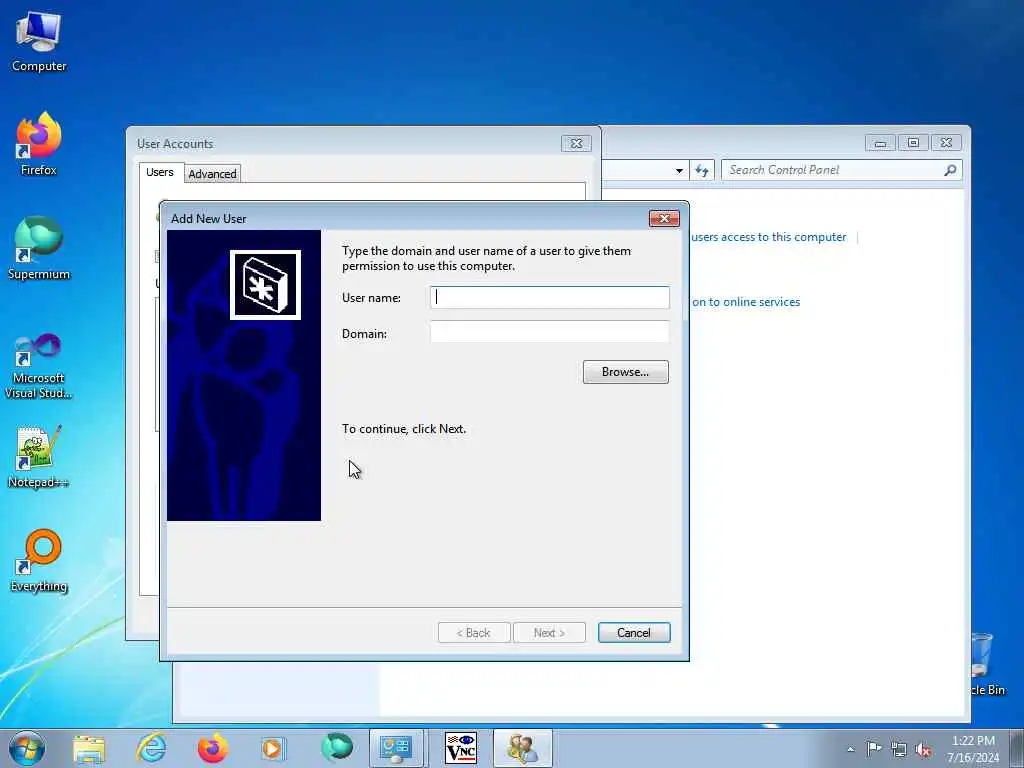Launch Notepad++ from the desktop
1024x768 pixels.
[x=39, y=456]
